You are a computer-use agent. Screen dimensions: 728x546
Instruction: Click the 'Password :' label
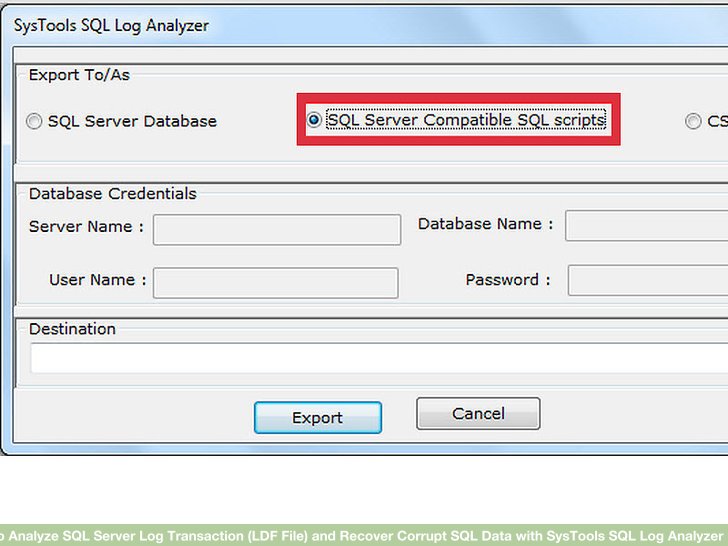(508, 280)
